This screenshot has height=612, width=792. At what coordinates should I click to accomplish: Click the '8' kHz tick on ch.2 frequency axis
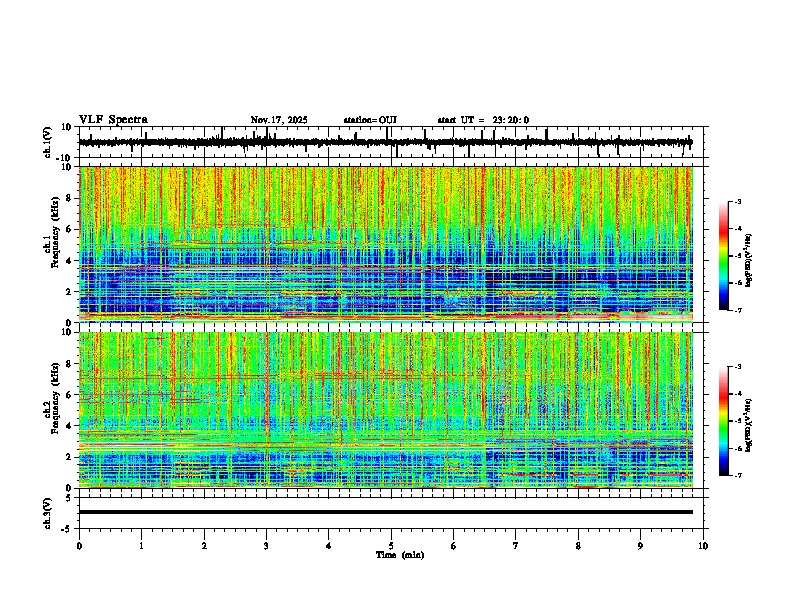click(x=70, y=364)
